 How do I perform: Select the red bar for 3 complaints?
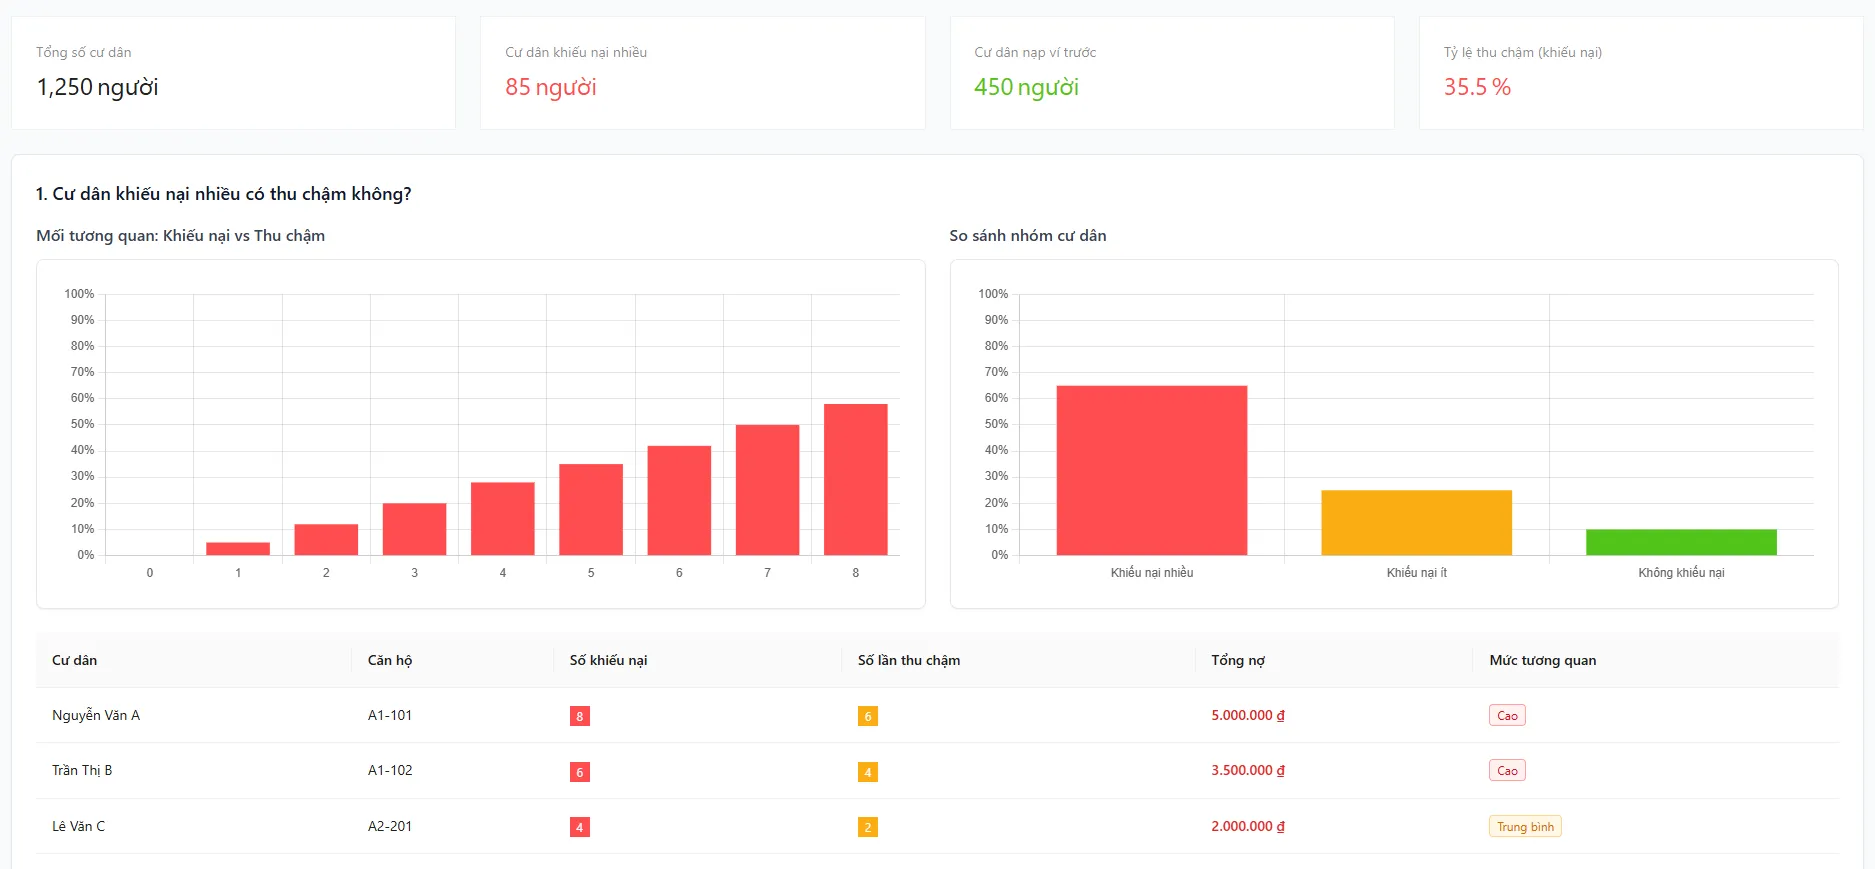pyautogui.click(x=414, y=529)
